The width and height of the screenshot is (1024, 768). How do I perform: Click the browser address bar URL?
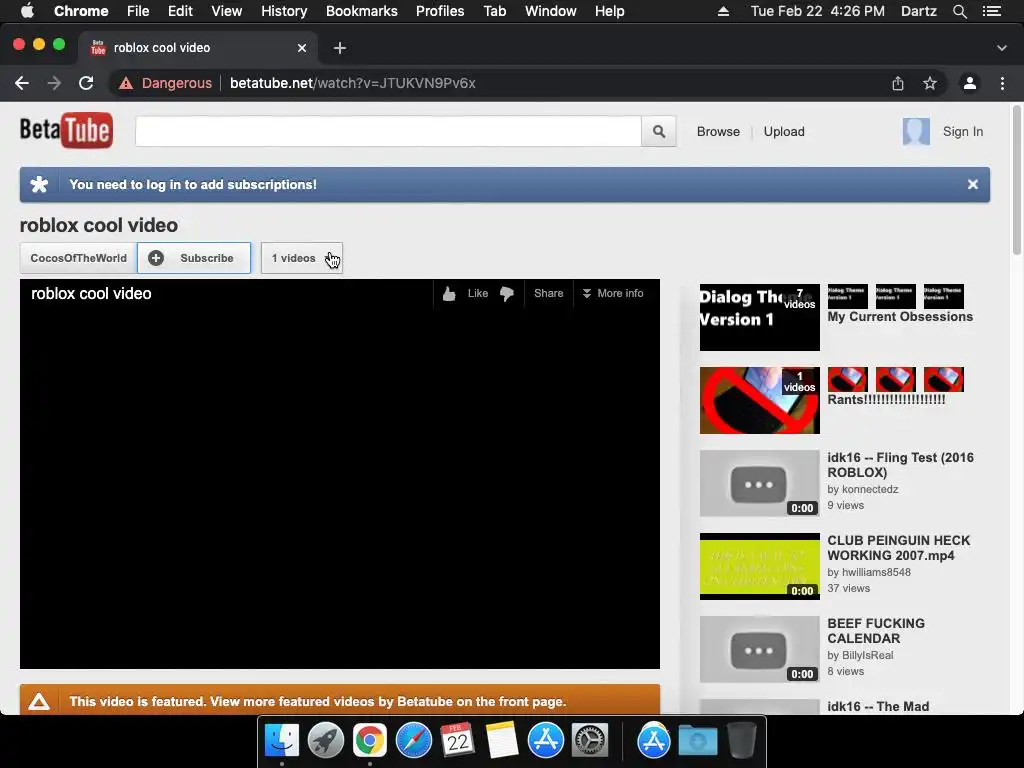(x=353, y=83)
